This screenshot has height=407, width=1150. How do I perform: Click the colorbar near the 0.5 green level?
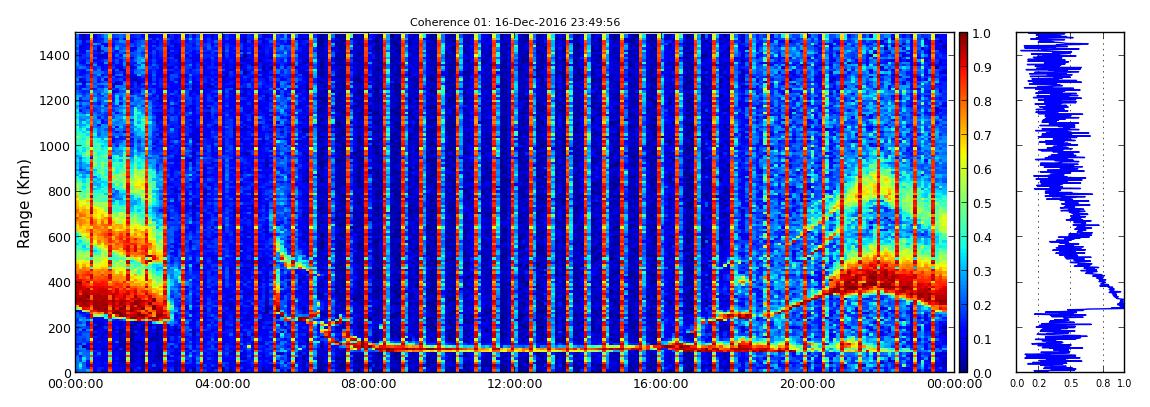963,203
